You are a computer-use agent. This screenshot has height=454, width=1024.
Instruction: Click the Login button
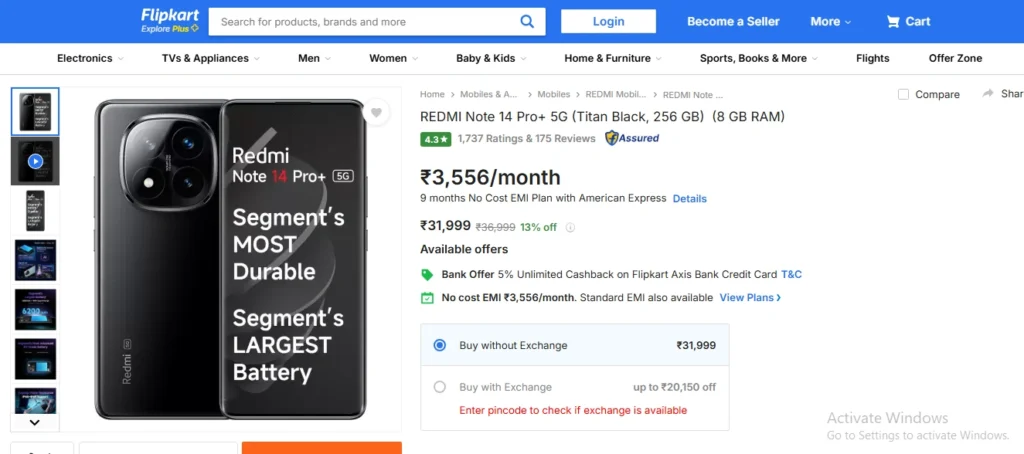tap(609, 22)
